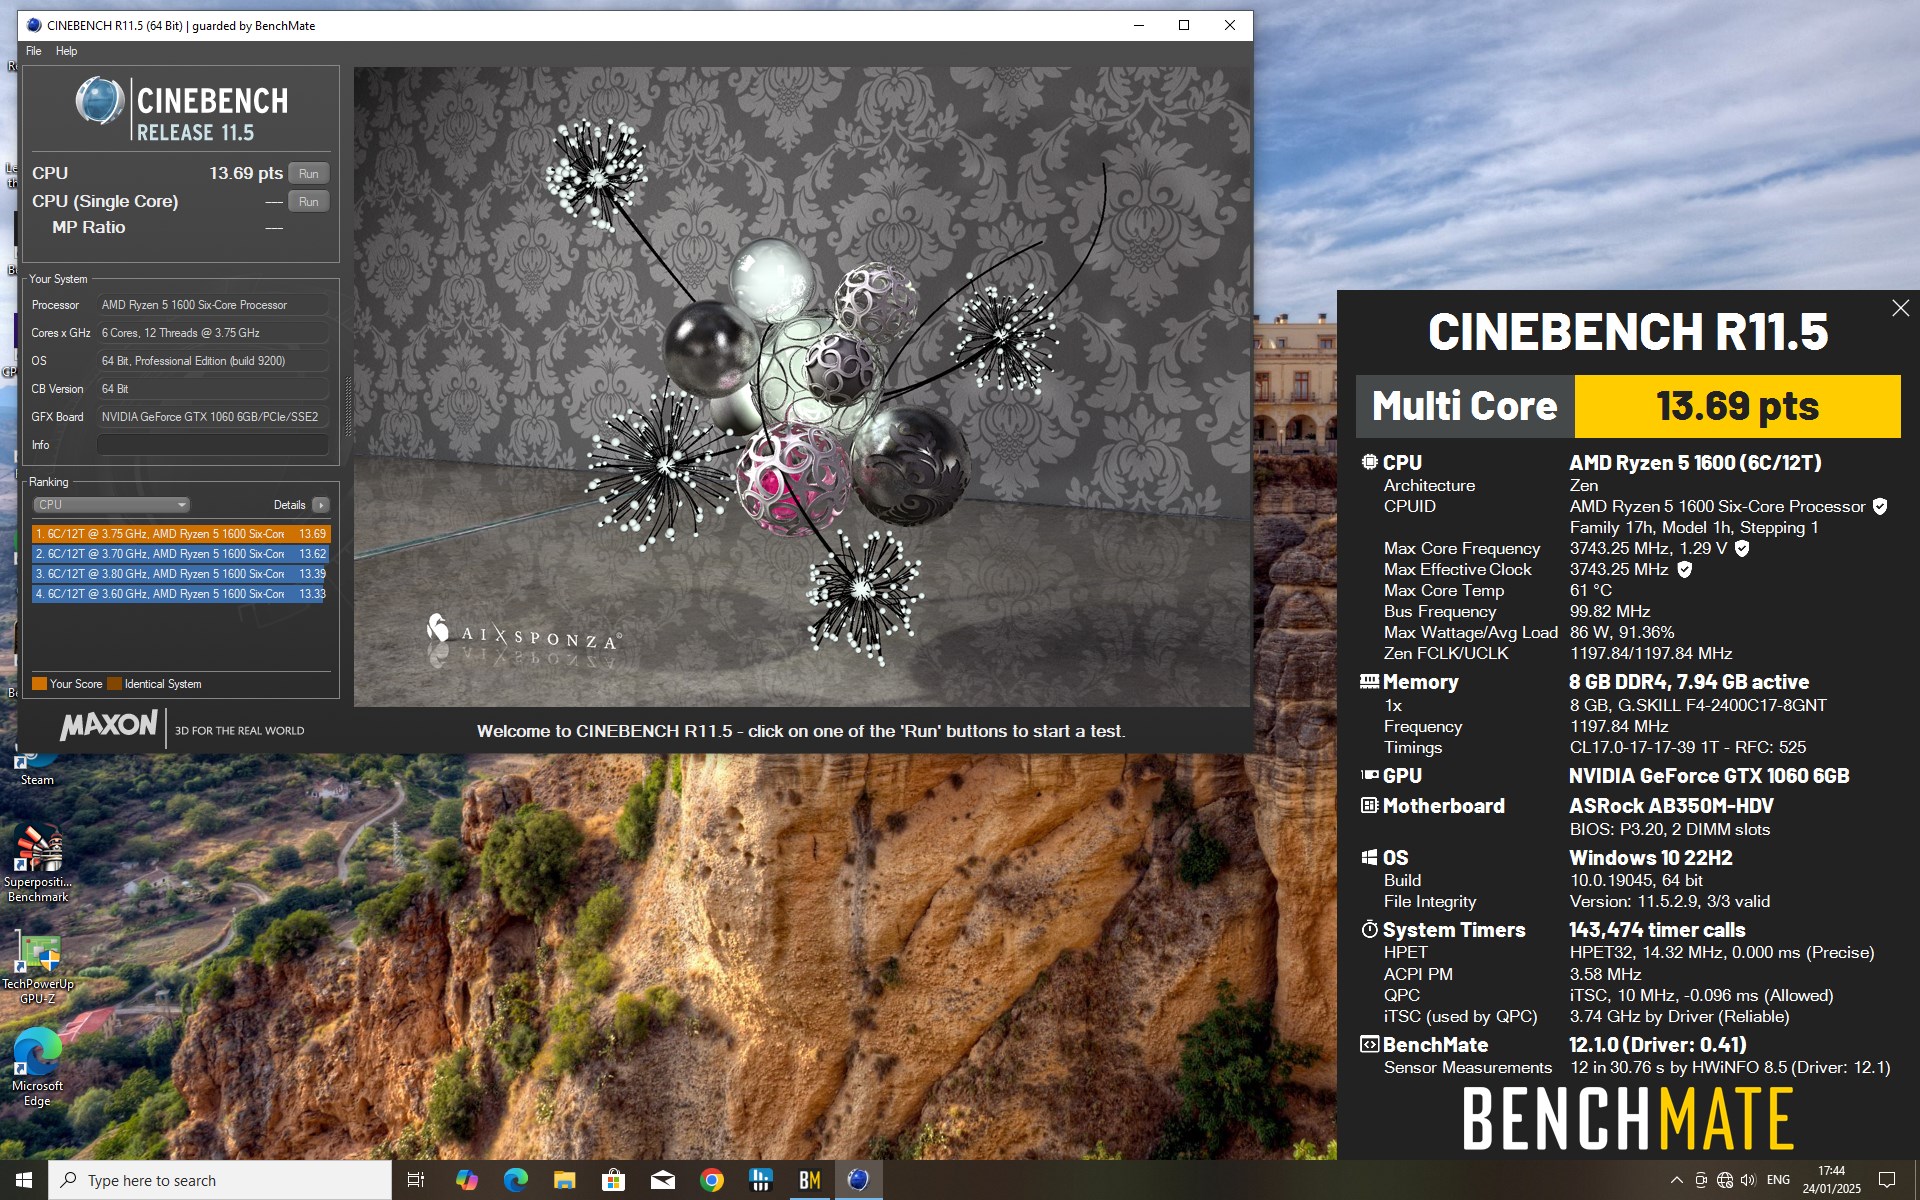
Task: Open the clock showing 17:44
Action: click(x=1832, y=1180)
